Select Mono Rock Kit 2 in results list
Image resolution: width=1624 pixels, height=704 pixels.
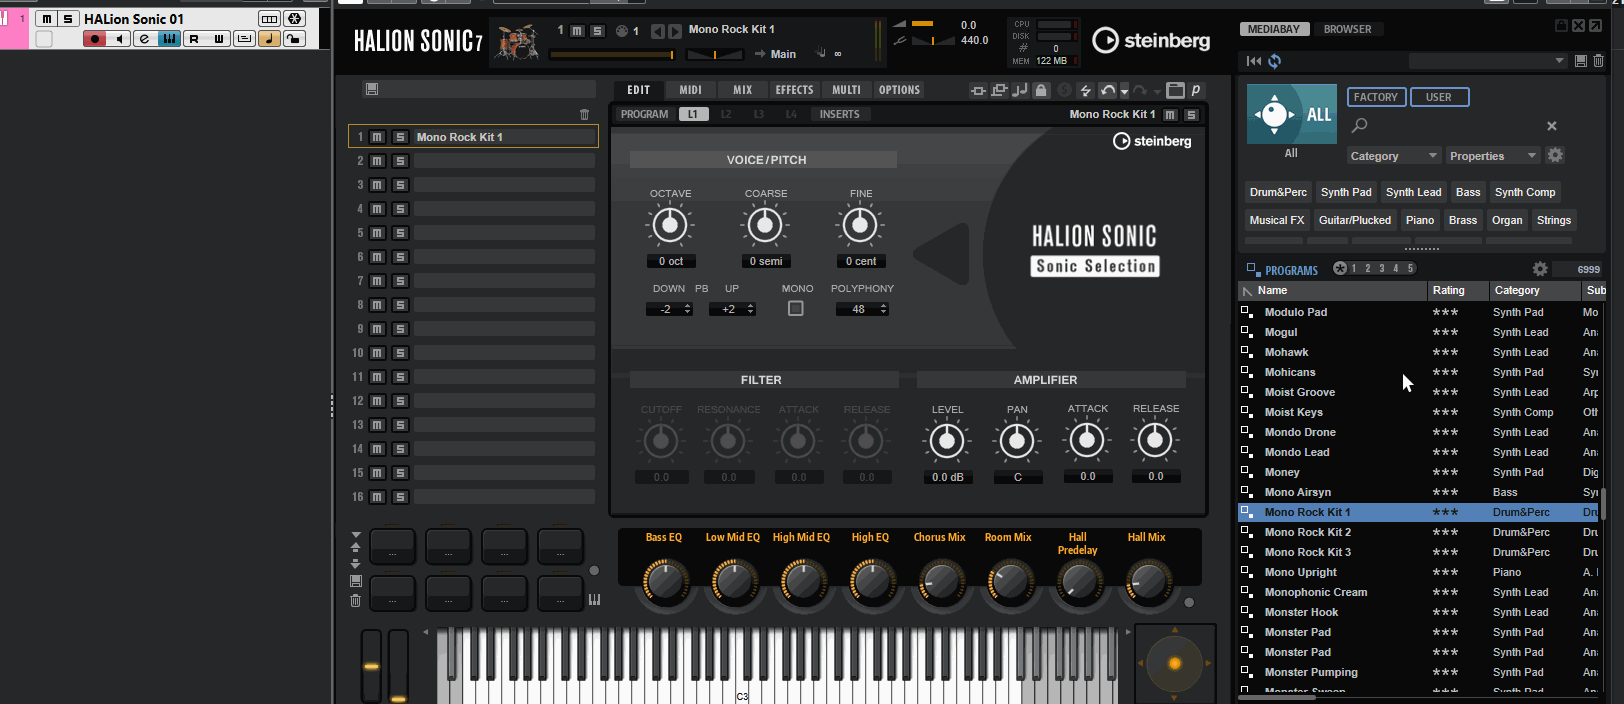pyautogui.click(x=1418, y=532)
